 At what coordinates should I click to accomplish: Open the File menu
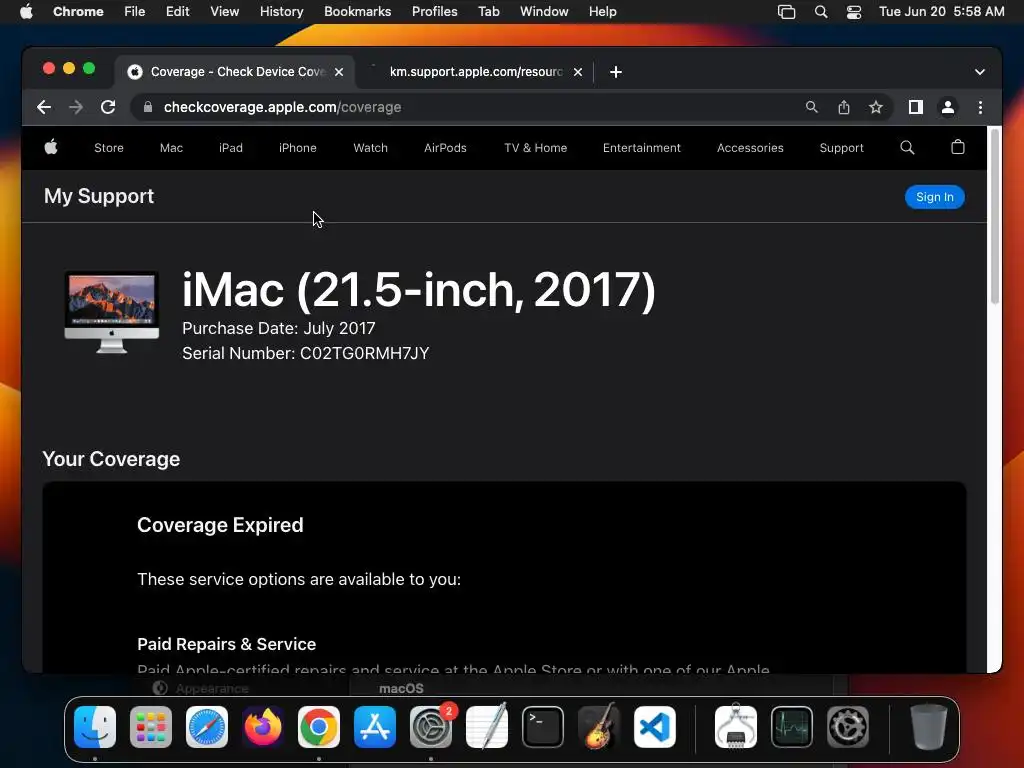(135, 12)
